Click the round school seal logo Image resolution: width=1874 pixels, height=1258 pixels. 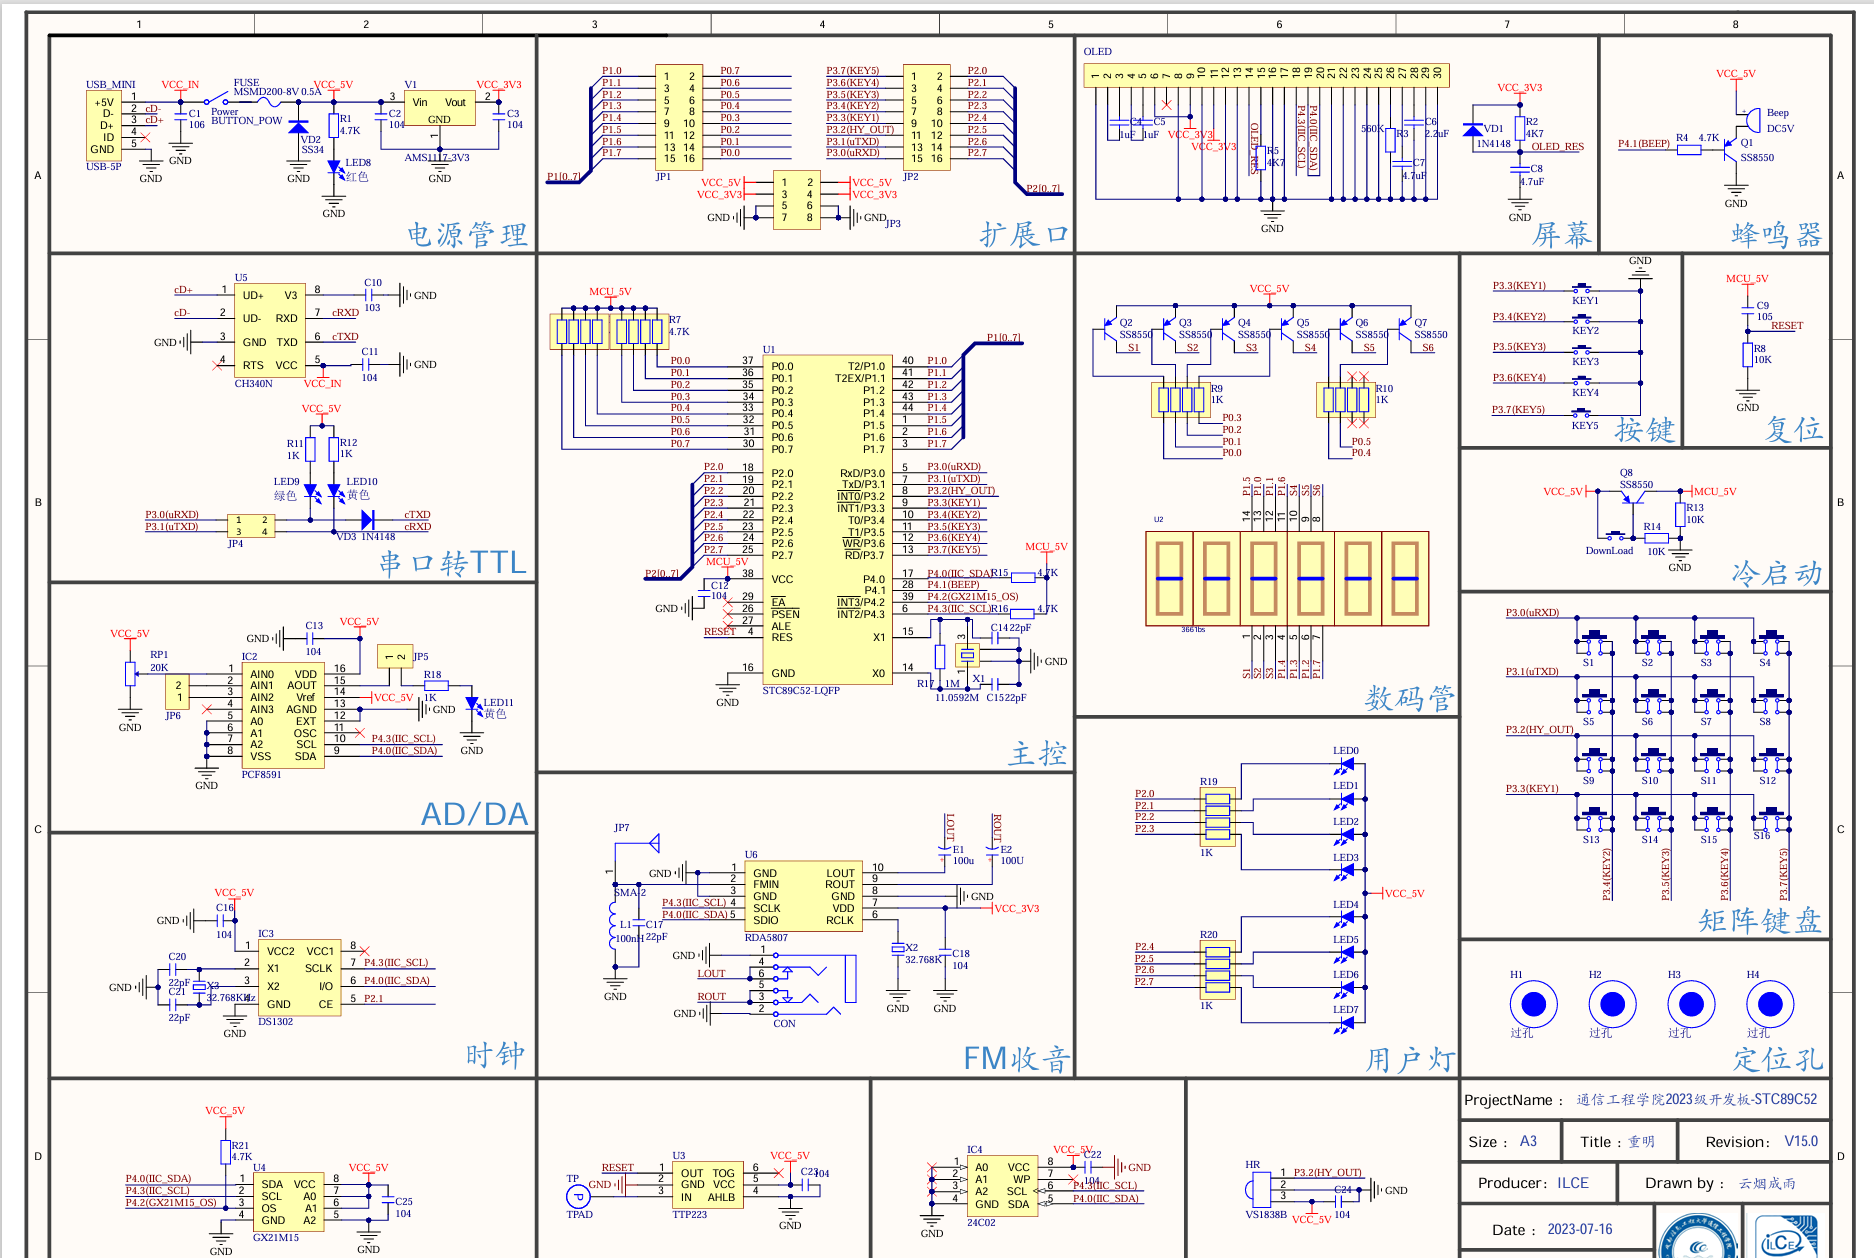1699,1235
